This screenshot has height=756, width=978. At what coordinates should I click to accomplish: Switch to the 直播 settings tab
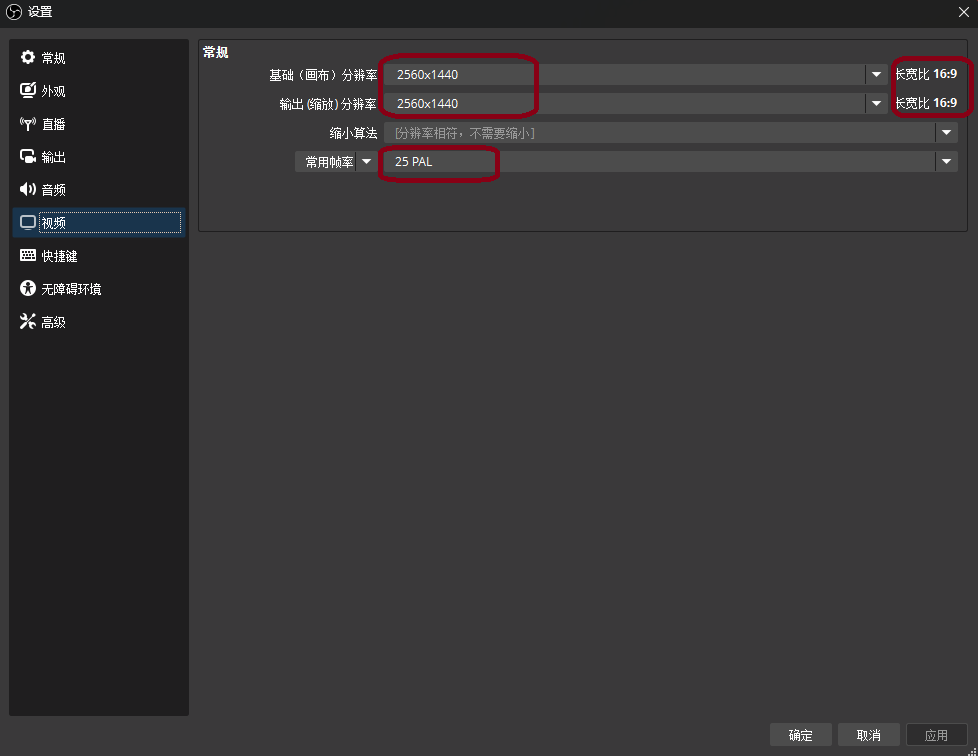click(99, 124)
